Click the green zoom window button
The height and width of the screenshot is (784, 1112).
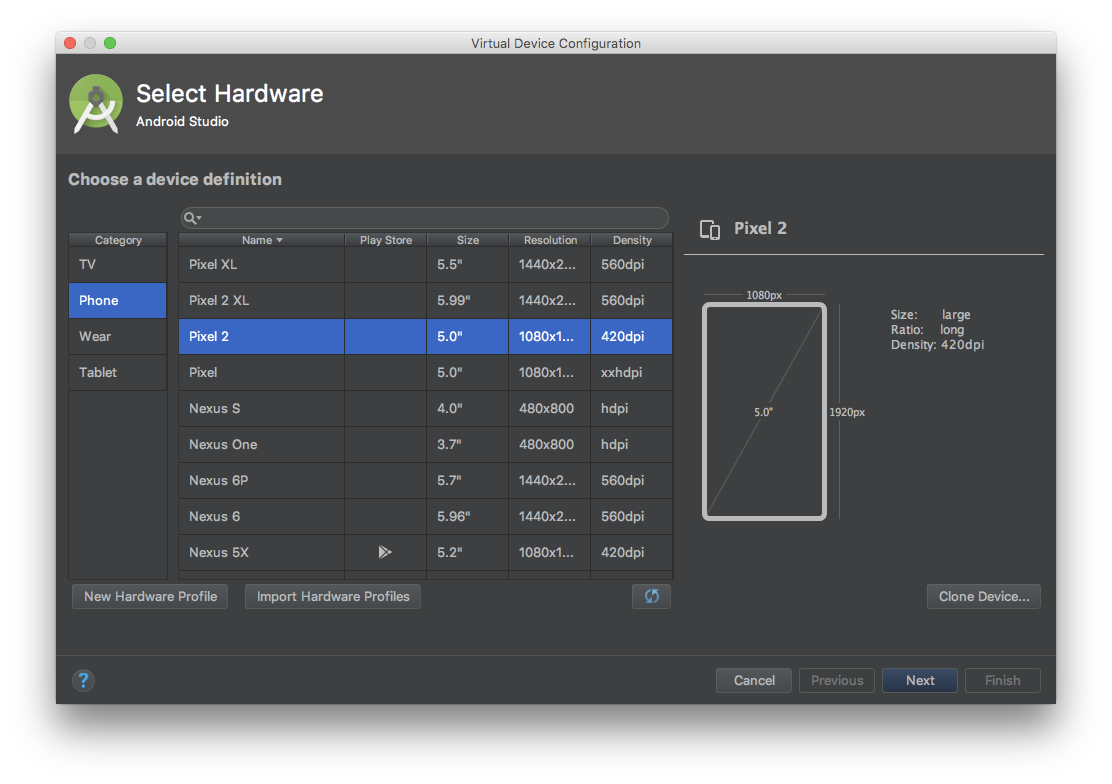(x=110, y=43)
